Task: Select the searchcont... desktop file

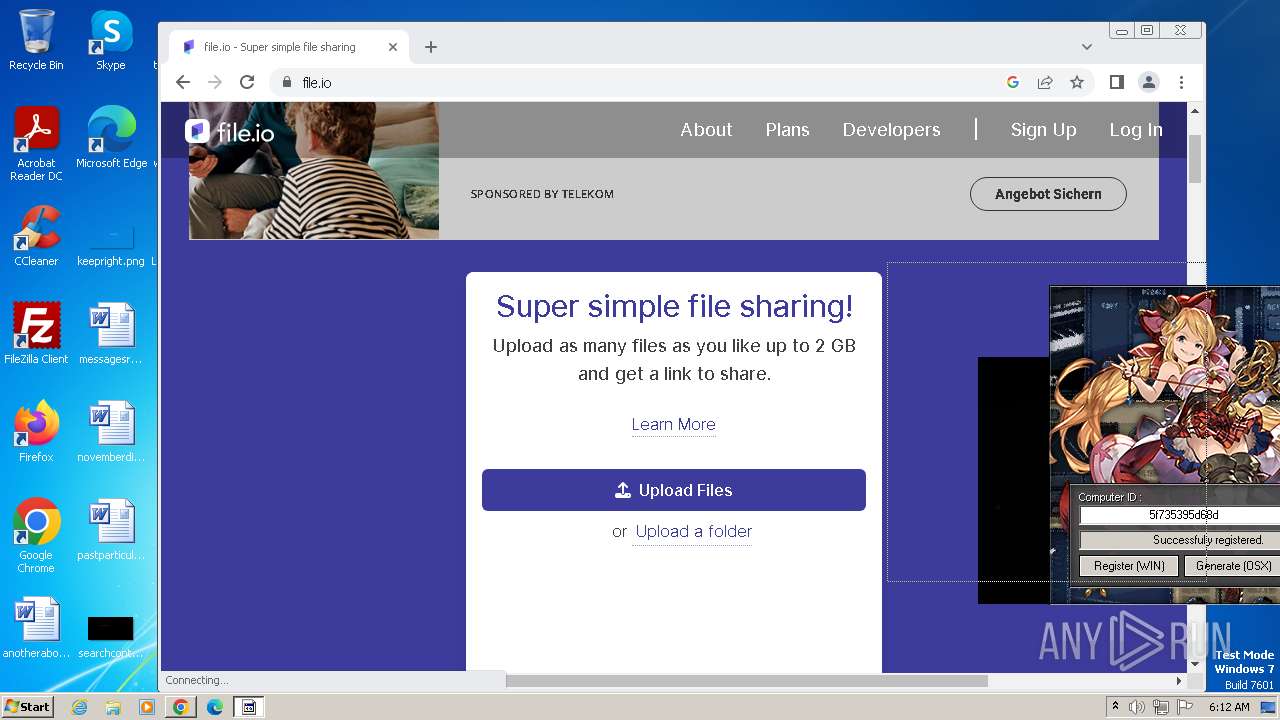Action: pos(111,636)
